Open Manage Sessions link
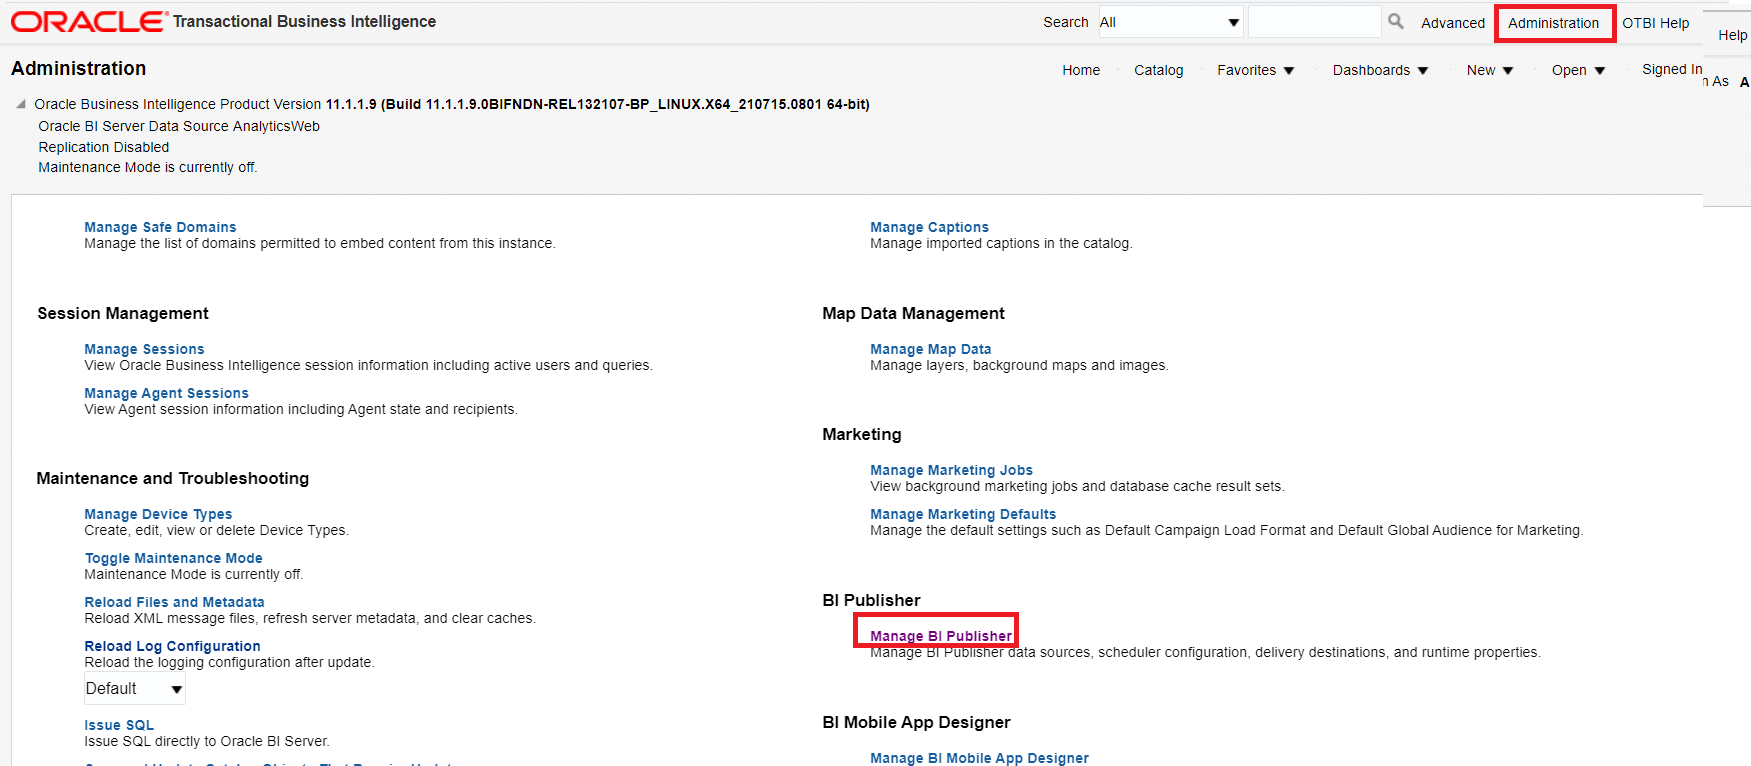 tap(144, 349)
